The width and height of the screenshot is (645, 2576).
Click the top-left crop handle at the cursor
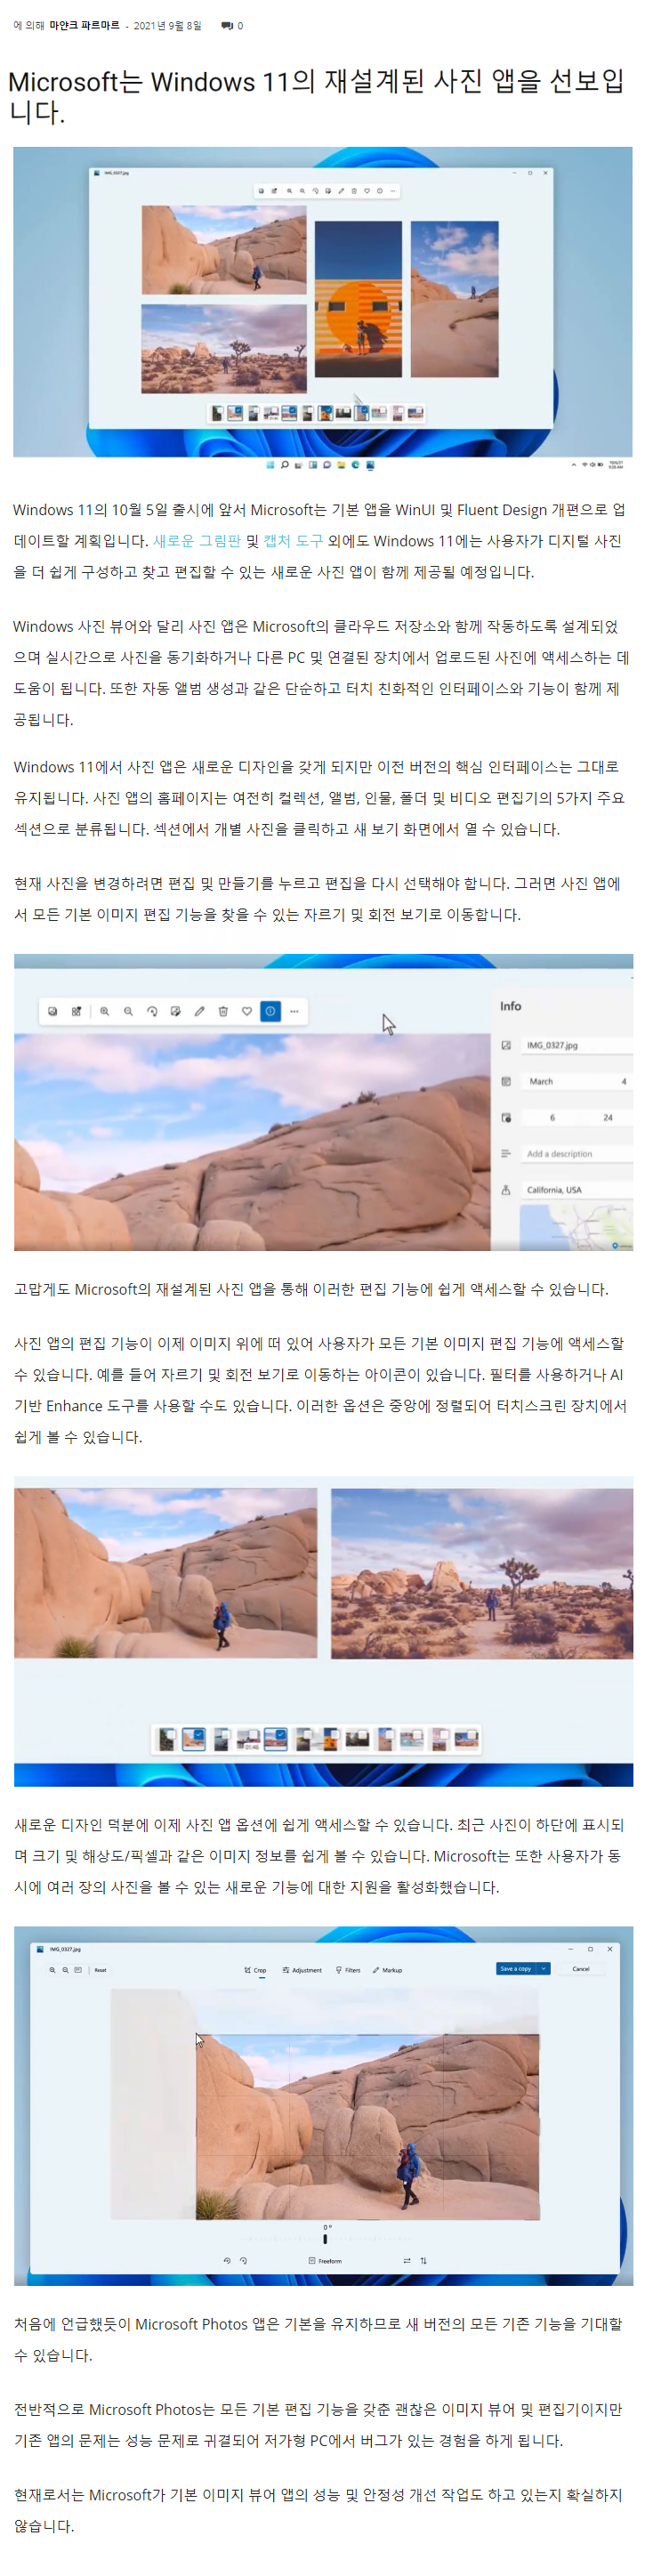point(197,2034)
